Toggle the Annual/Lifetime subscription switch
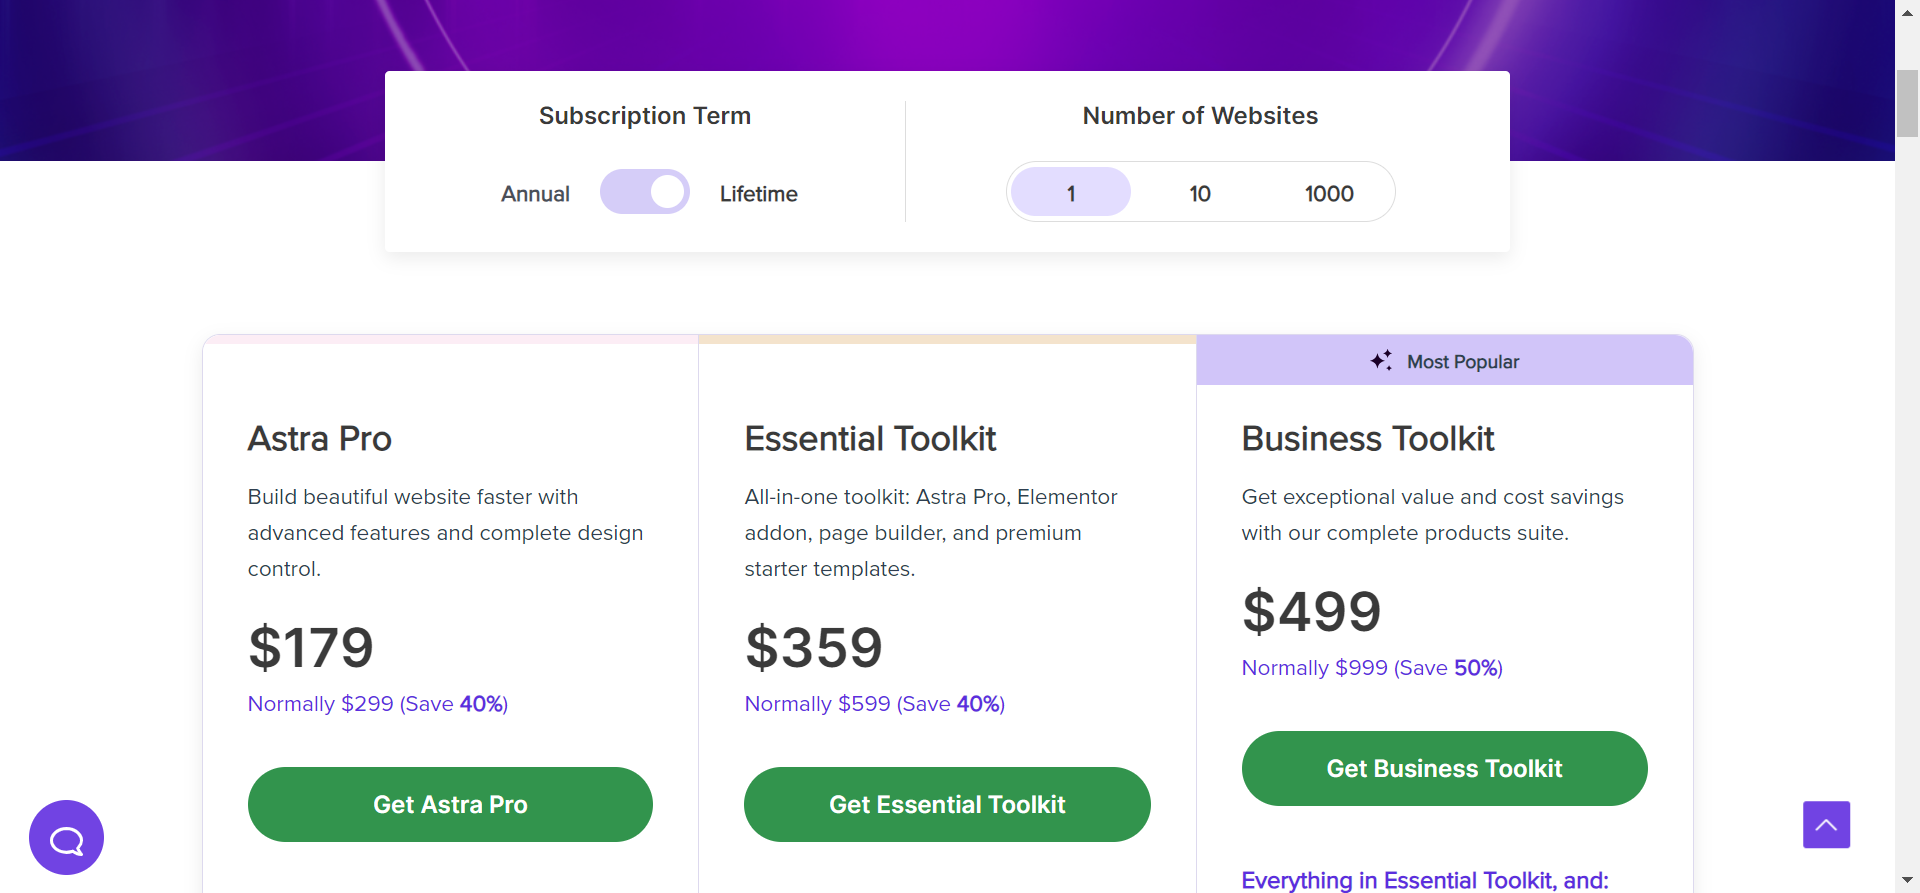The height and width of the screenshot is (893, 1920). [x=645, y=192]
